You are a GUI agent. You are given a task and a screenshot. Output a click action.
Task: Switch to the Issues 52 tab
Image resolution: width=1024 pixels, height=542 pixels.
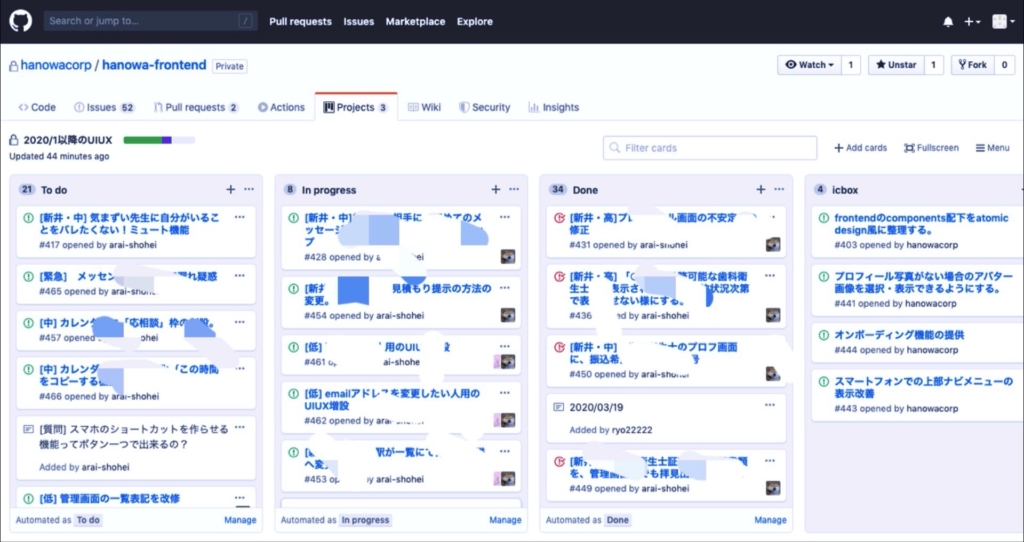104,107
